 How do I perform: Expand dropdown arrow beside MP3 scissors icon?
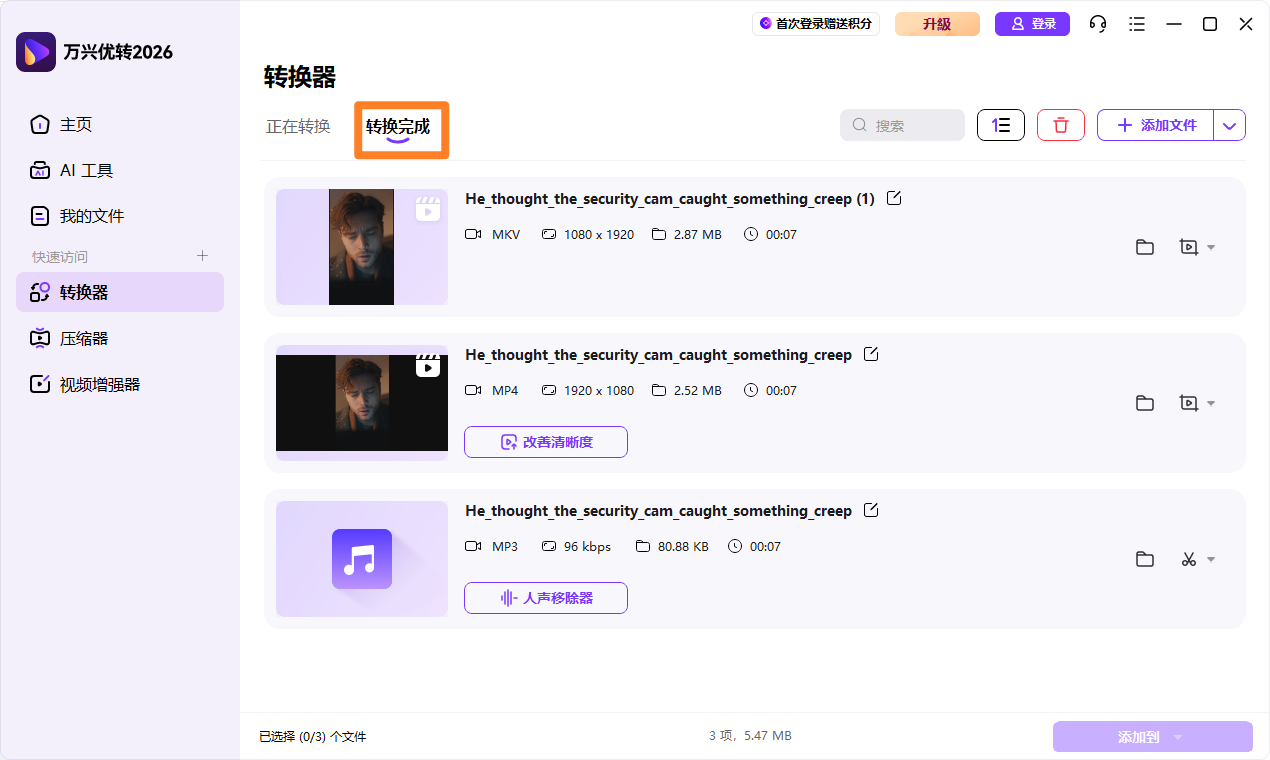point(1211,560)
